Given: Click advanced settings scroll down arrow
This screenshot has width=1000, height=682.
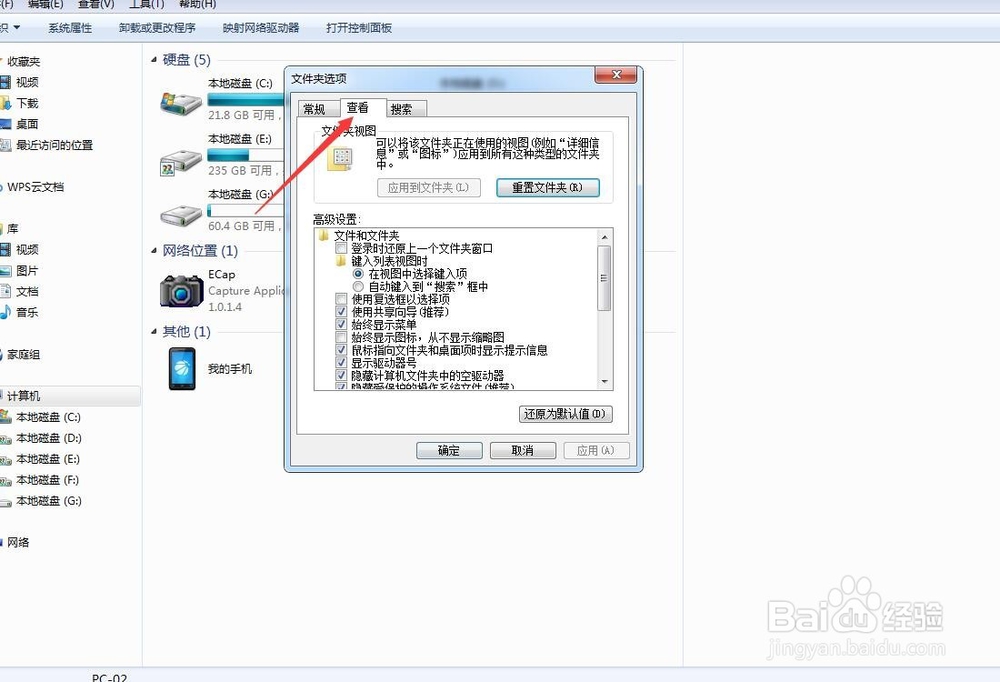Looking at the screenshot, I should pyautogui.click(x=605, y=382).
